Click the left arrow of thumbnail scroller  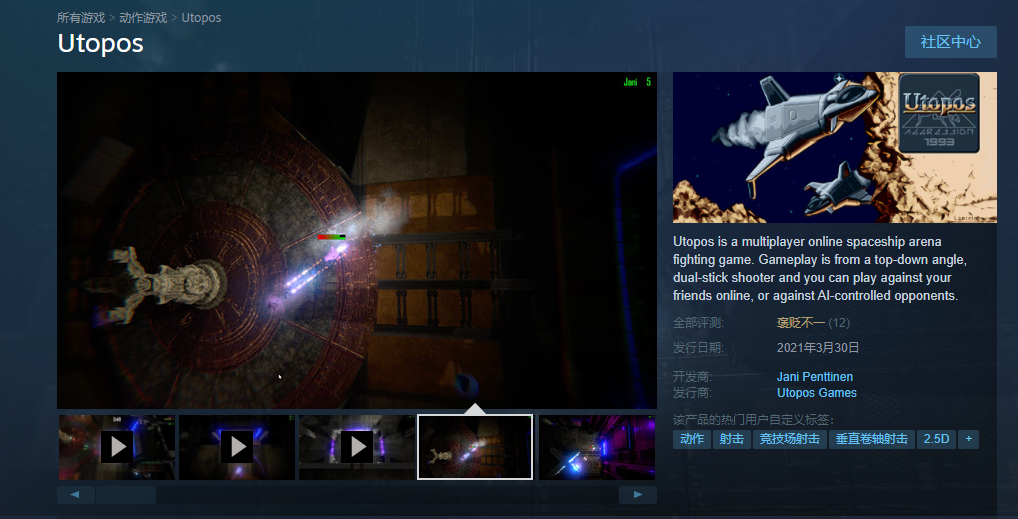[x=75, y=495]
